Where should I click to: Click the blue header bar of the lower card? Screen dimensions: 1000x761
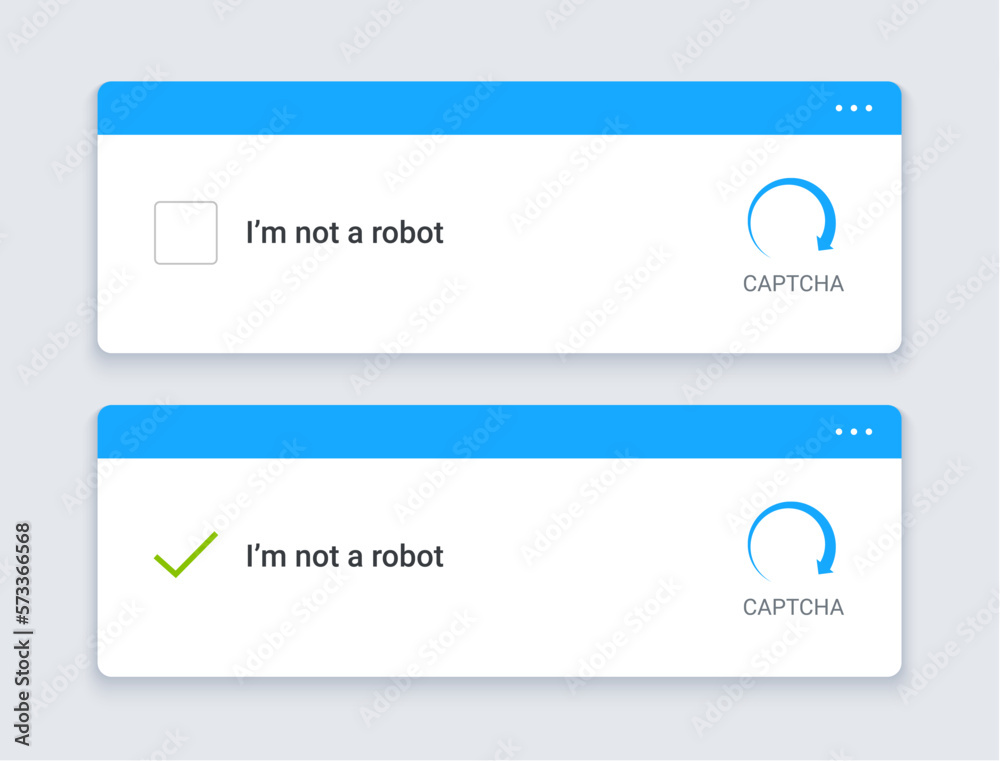499,432
